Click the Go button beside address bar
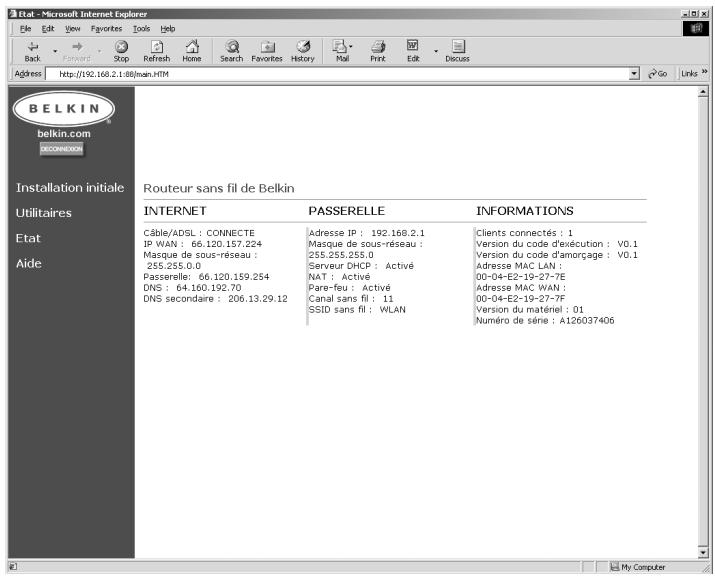Screen dimensions: 715x576 coord(658,73)
